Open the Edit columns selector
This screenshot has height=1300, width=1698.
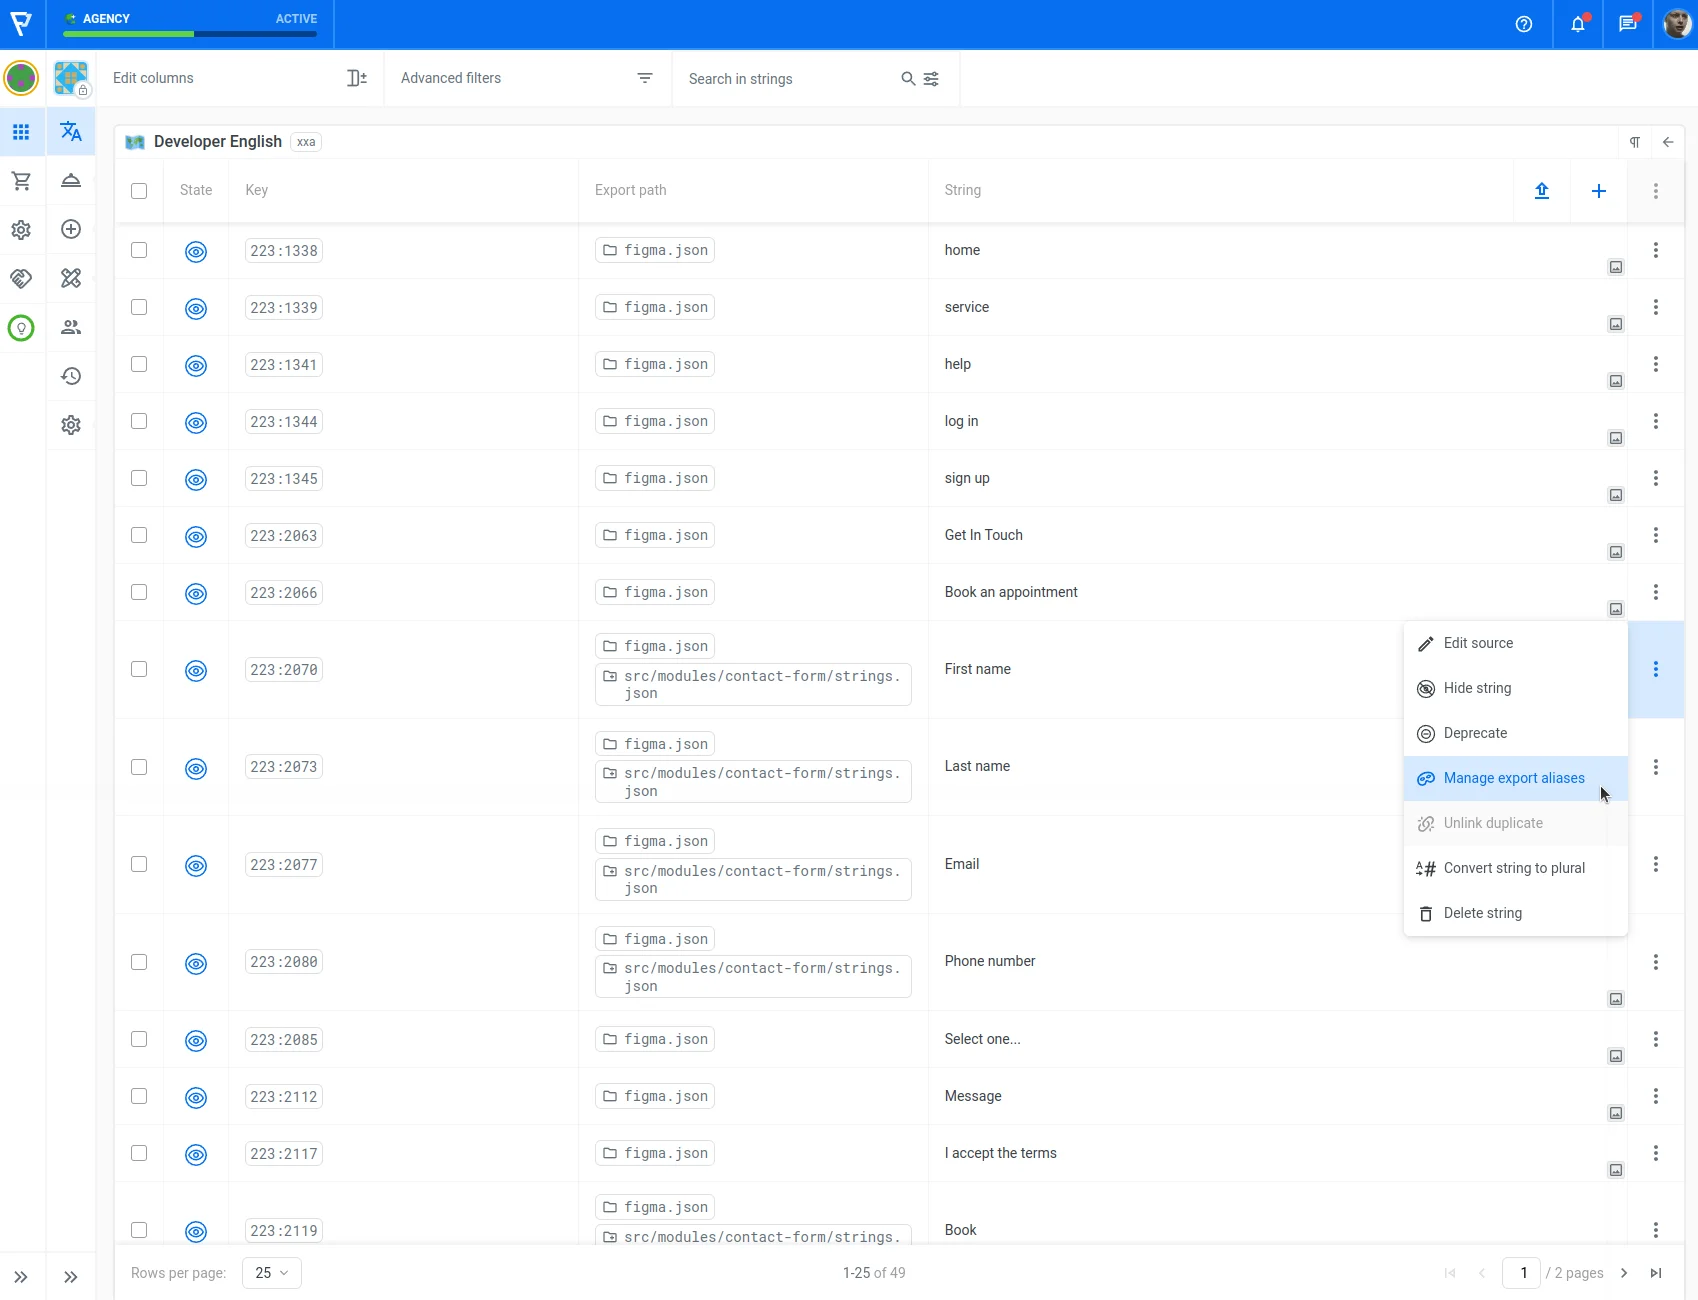tap(239, 78)
